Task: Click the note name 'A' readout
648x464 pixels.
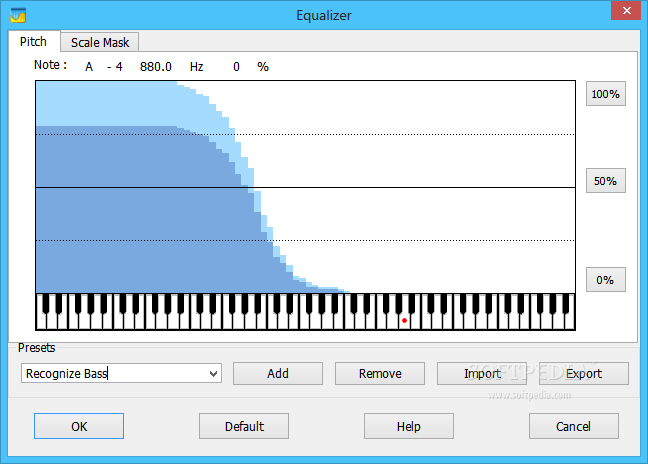Action: [89, 67]
